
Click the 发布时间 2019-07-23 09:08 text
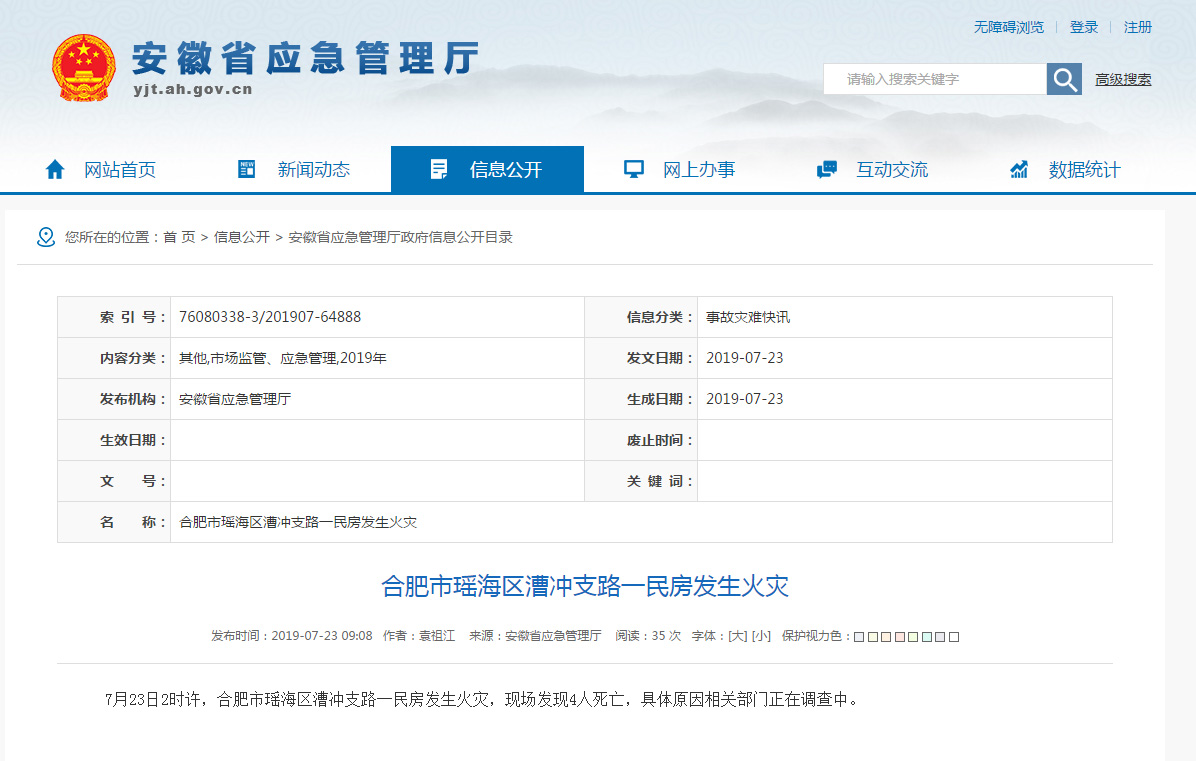click(x=291, y=636)
